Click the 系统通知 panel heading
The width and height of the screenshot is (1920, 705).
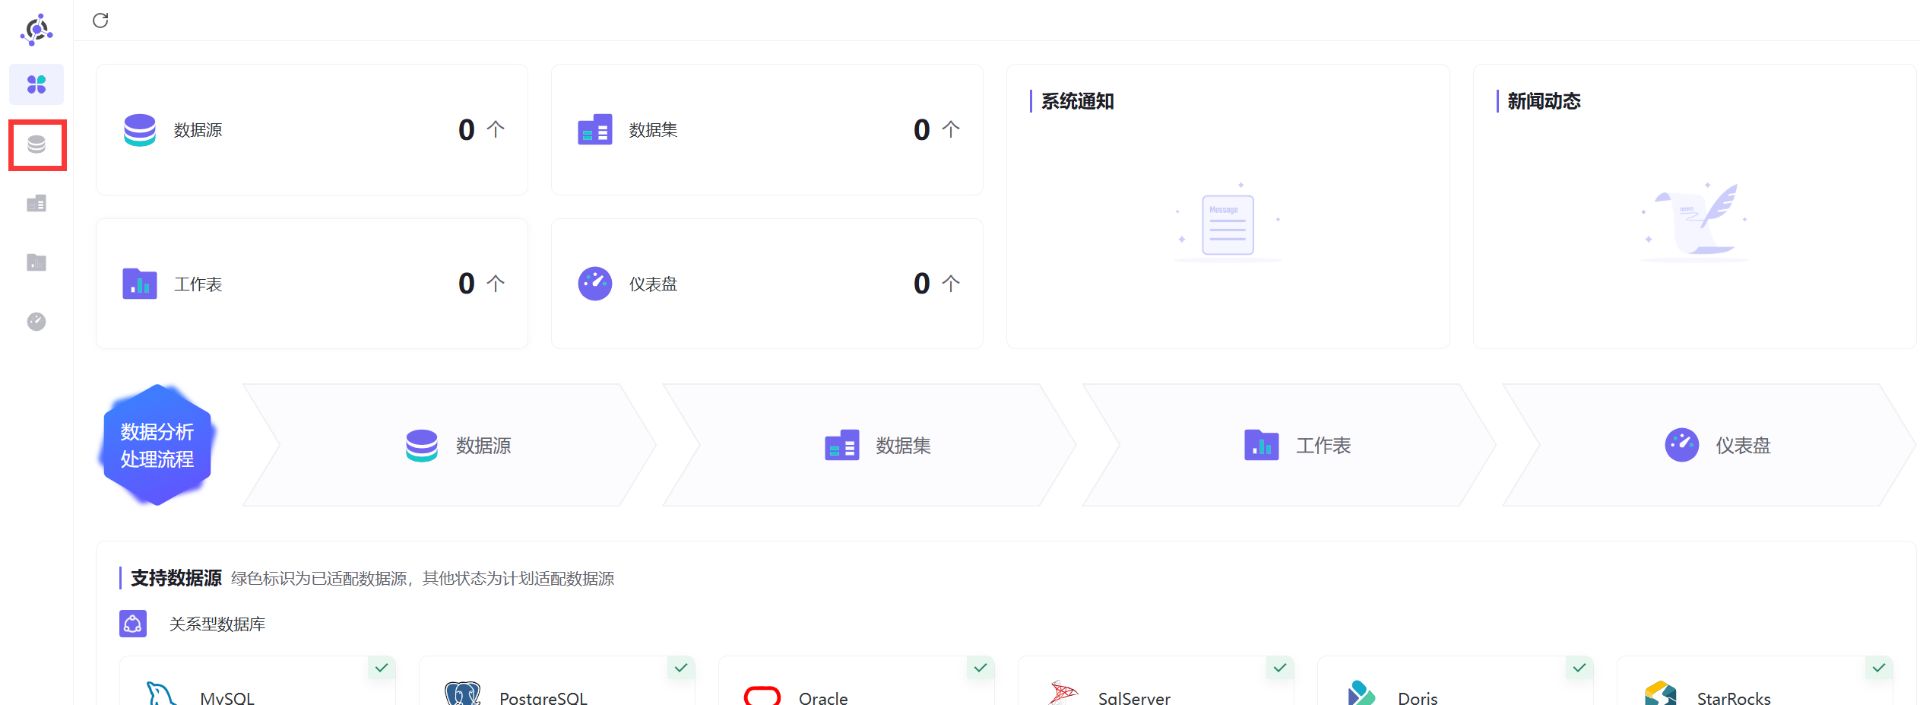pos(1077,101)
